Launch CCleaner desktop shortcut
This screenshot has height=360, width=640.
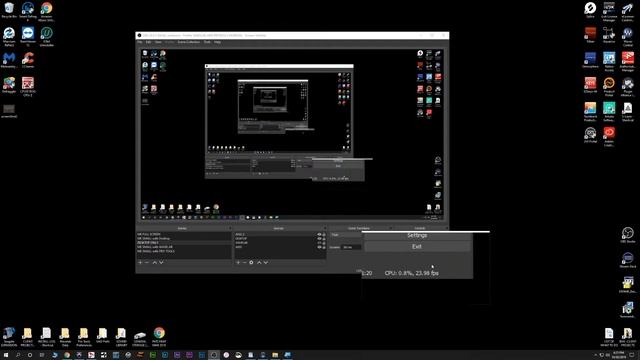coord(28,60)
